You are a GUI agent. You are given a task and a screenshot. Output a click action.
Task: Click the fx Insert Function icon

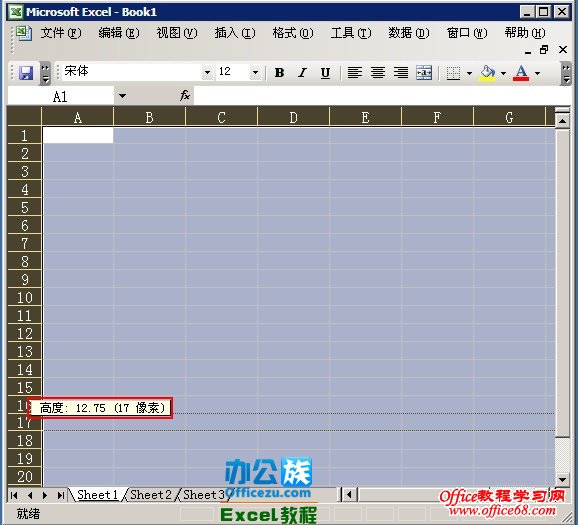(185, 96)
